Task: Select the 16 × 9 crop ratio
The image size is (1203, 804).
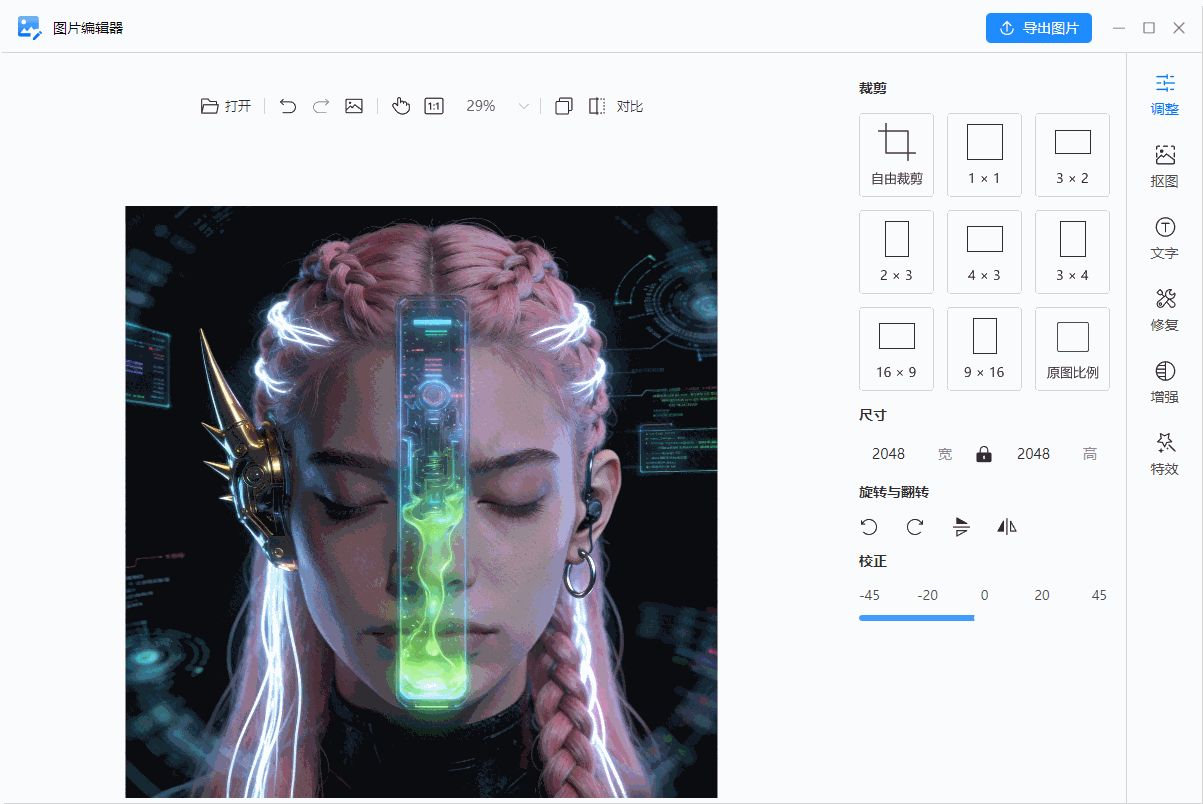Action: tap(896, 348)
